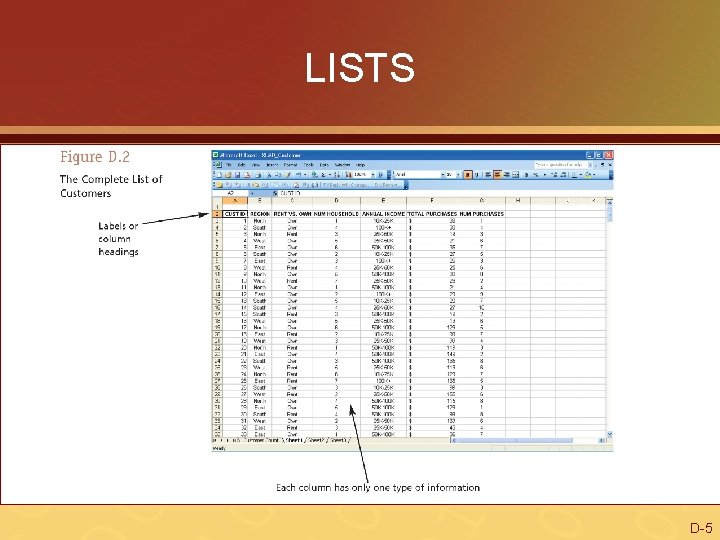Select column E header
Viewport: 720px width, 540px height.
[x=383, y=201]
